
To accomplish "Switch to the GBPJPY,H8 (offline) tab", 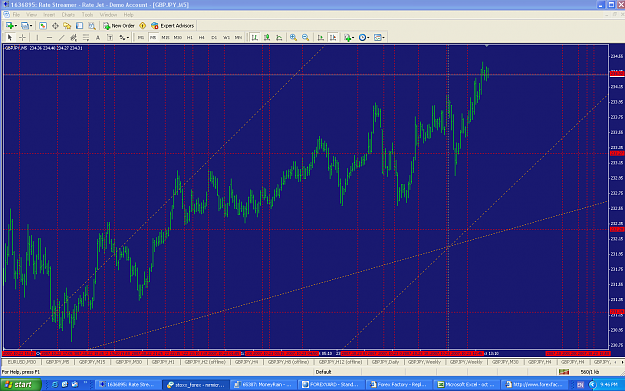I will pyautogui.click(x=288, y=362).
